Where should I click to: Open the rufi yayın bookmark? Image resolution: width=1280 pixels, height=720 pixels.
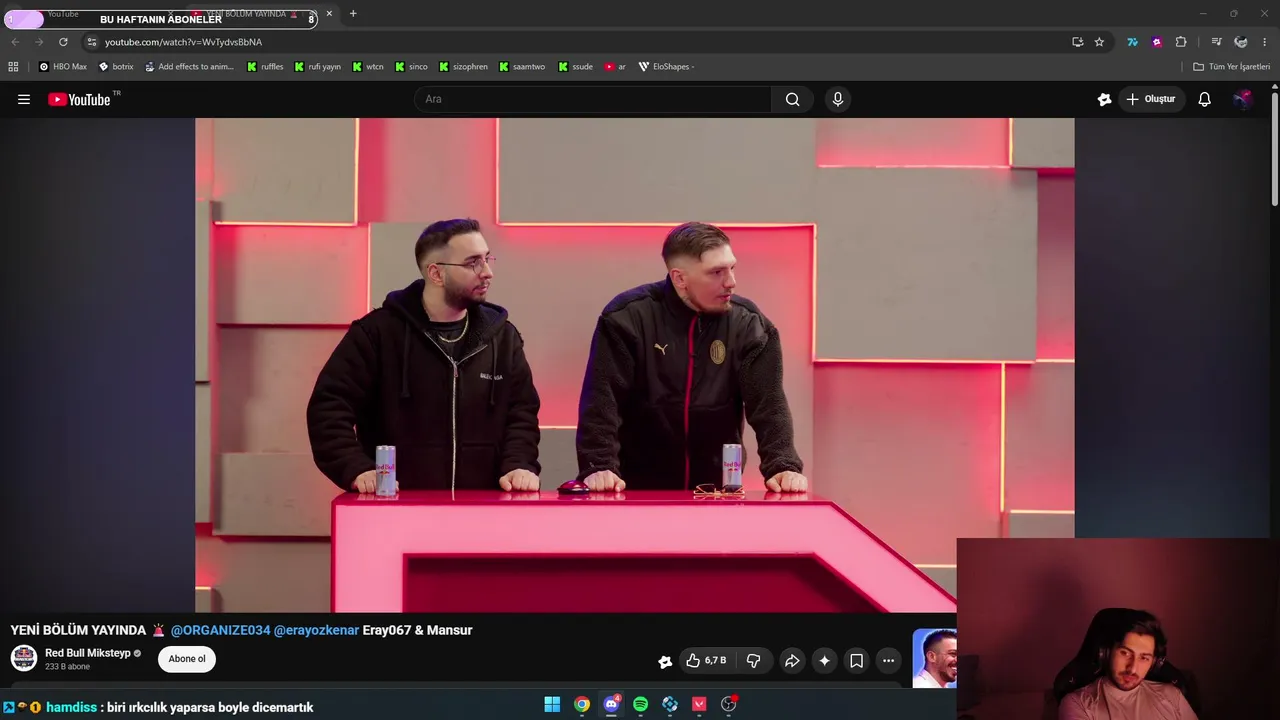coord(317,67)
